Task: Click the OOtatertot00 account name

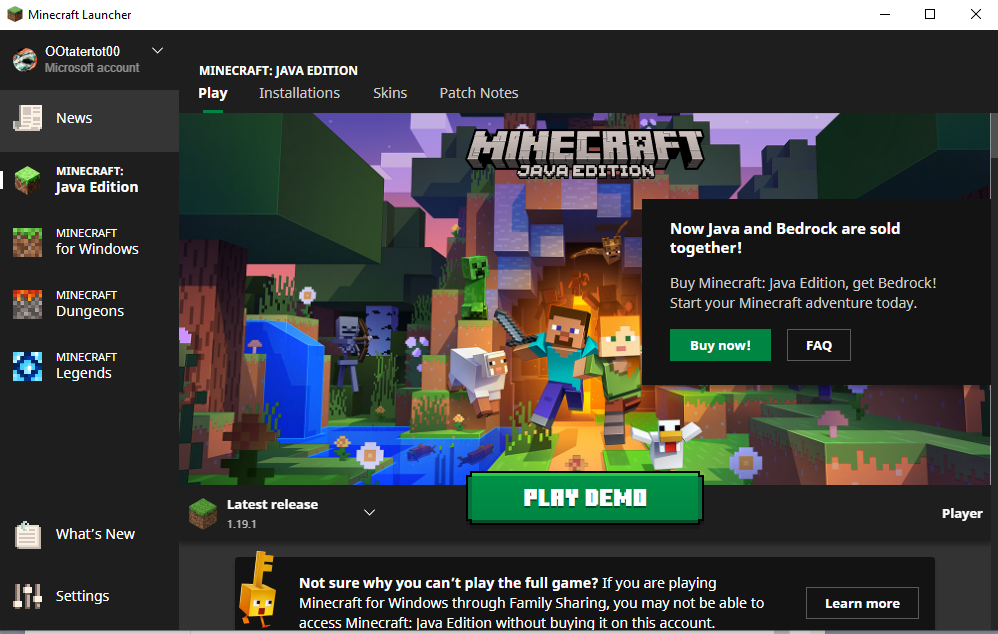Action: coord(82,52)
